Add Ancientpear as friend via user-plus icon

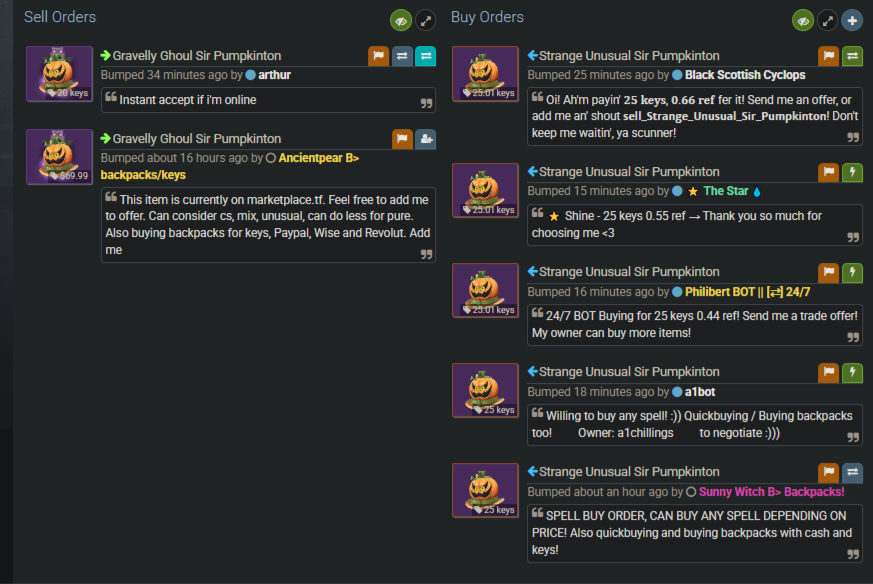pyautogui.click(x=425, y=139)
